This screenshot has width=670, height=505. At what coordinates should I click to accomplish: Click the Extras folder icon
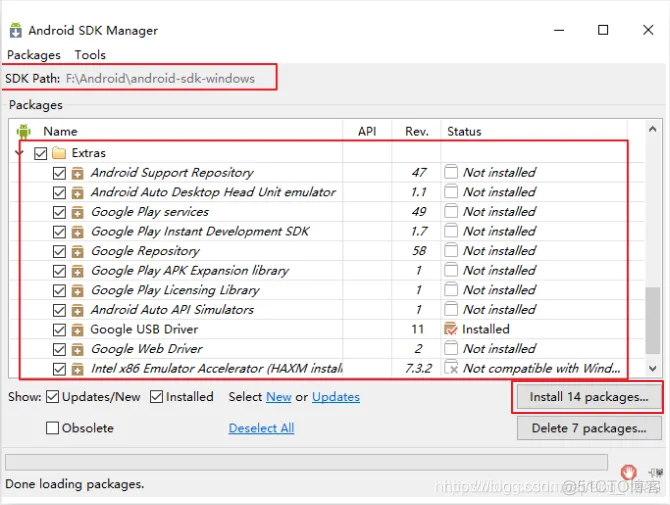59,153
